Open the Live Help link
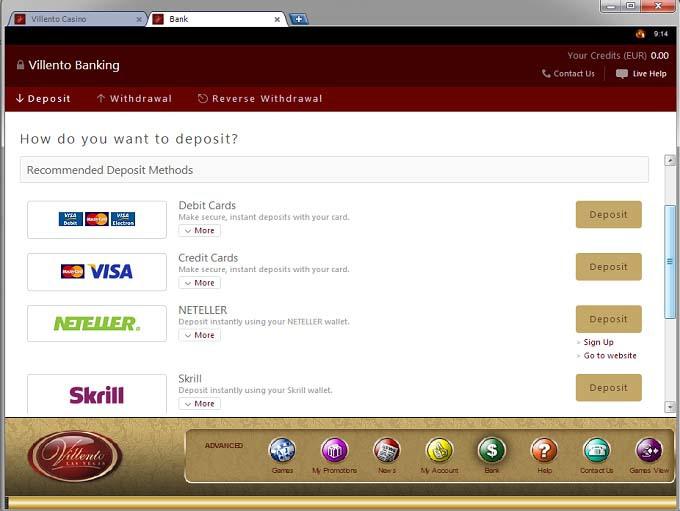The image size is (680, 511). pos(649,74)
